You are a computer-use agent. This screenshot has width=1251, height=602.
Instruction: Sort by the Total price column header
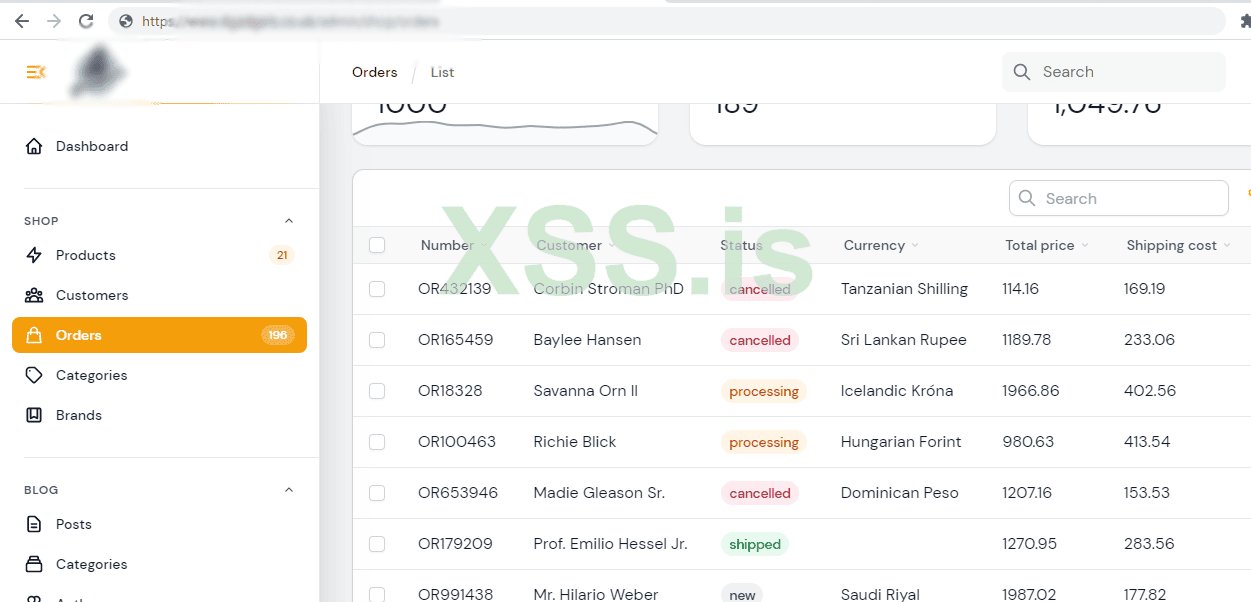coord(1047,245)
